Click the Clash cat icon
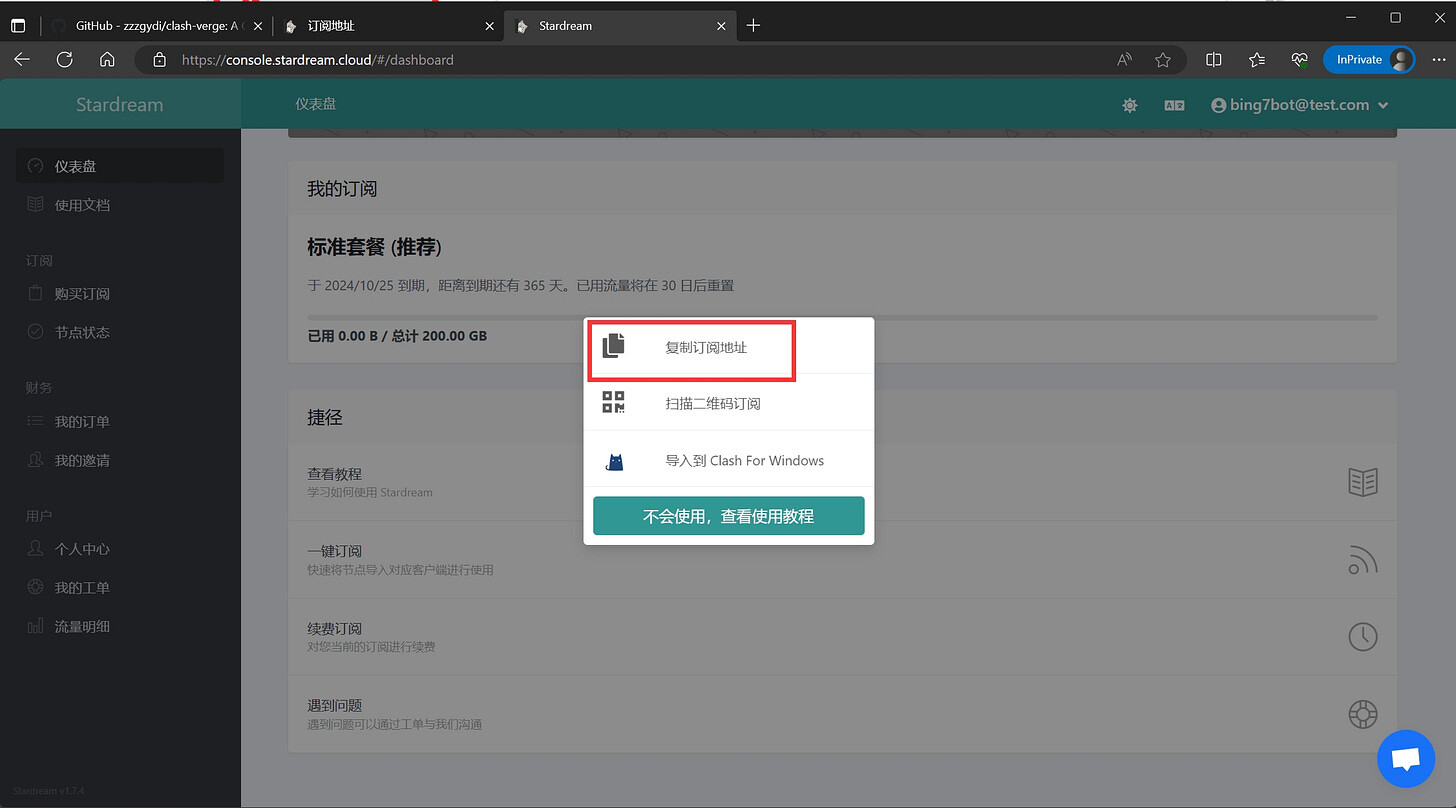This screenshot has height=808, width=1456. 615,461
